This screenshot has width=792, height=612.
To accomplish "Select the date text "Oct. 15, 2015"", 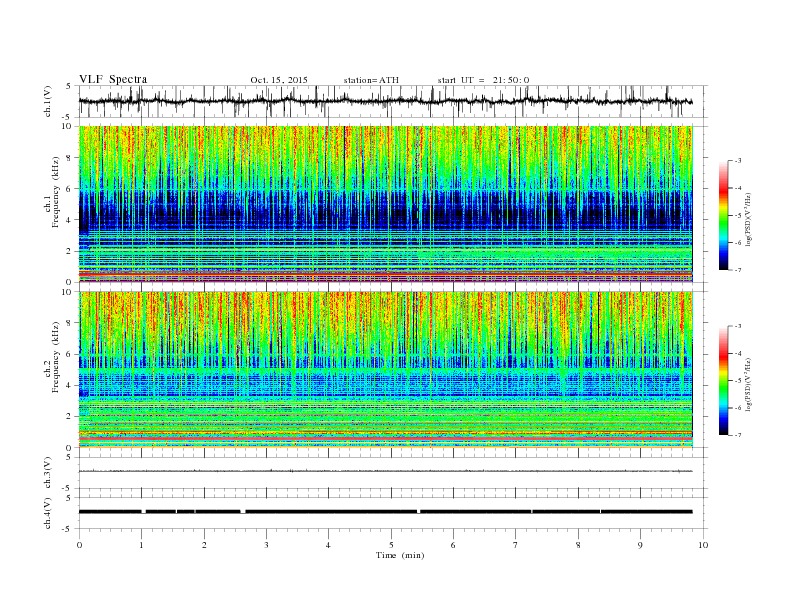I will 279,80.
